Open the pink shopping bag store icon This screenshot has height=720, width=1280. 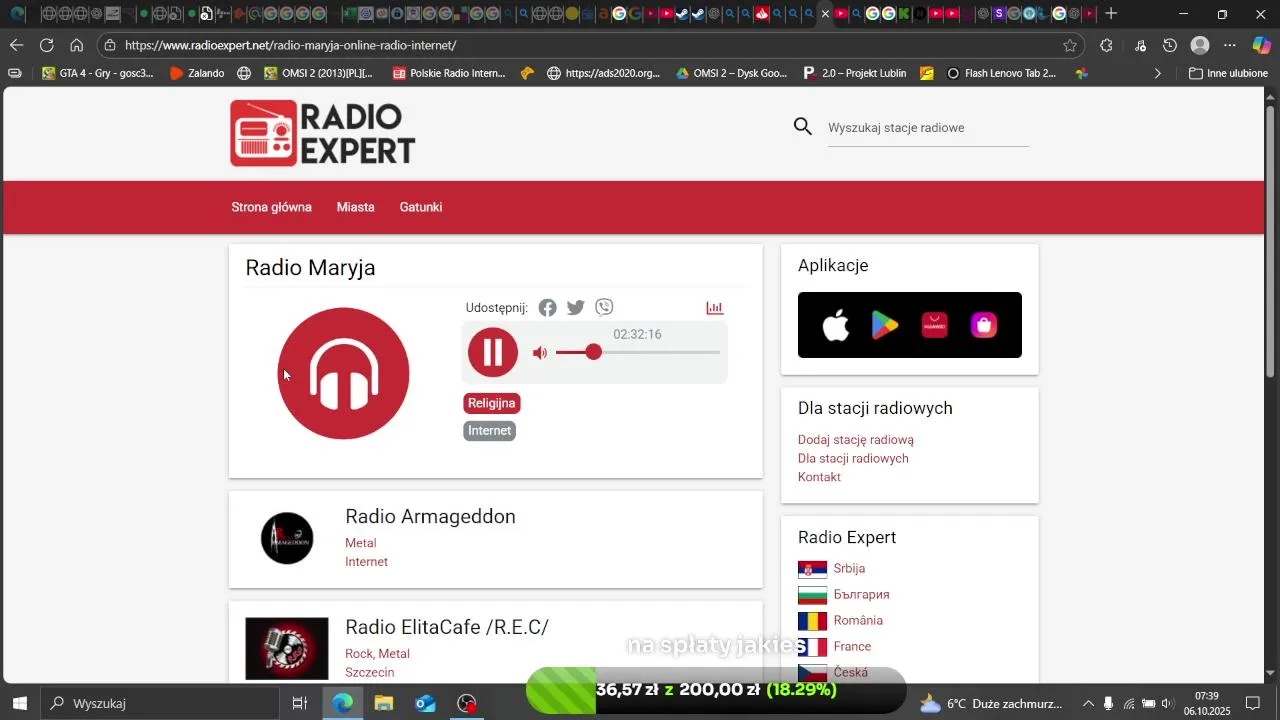[x=984, y=325]
